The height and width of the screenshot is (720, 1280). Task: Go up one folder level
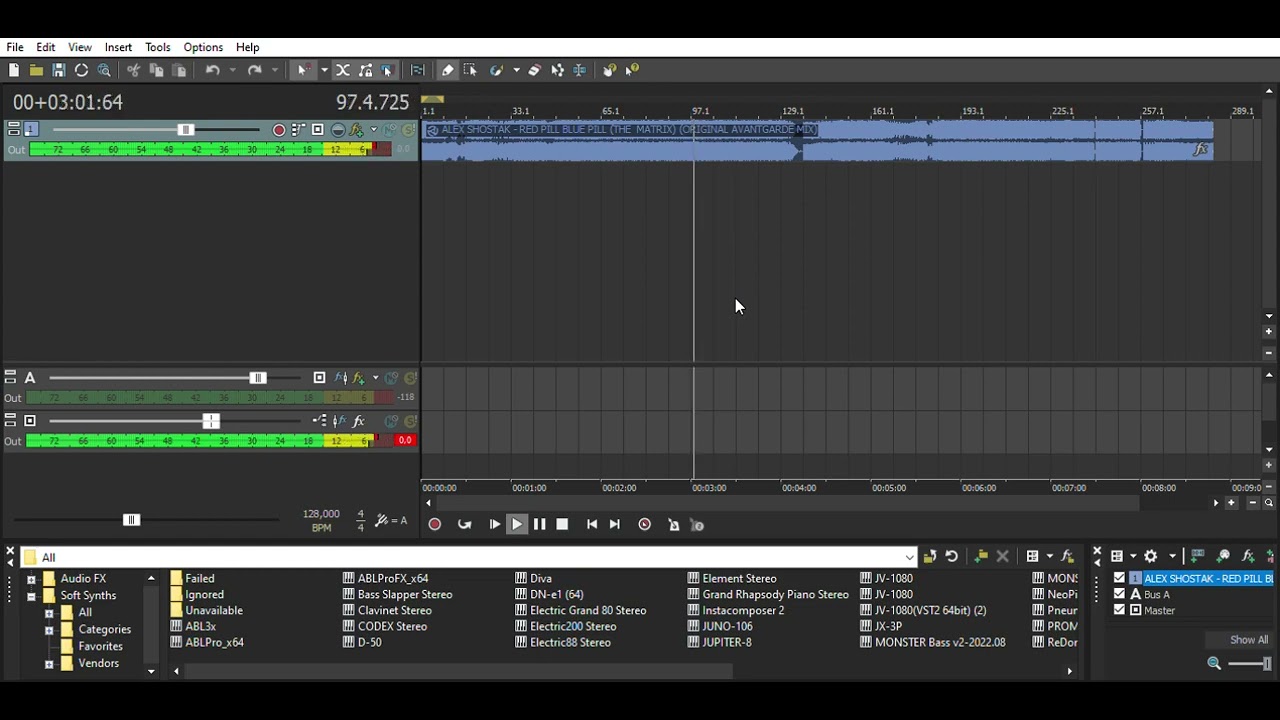point(929,557)
